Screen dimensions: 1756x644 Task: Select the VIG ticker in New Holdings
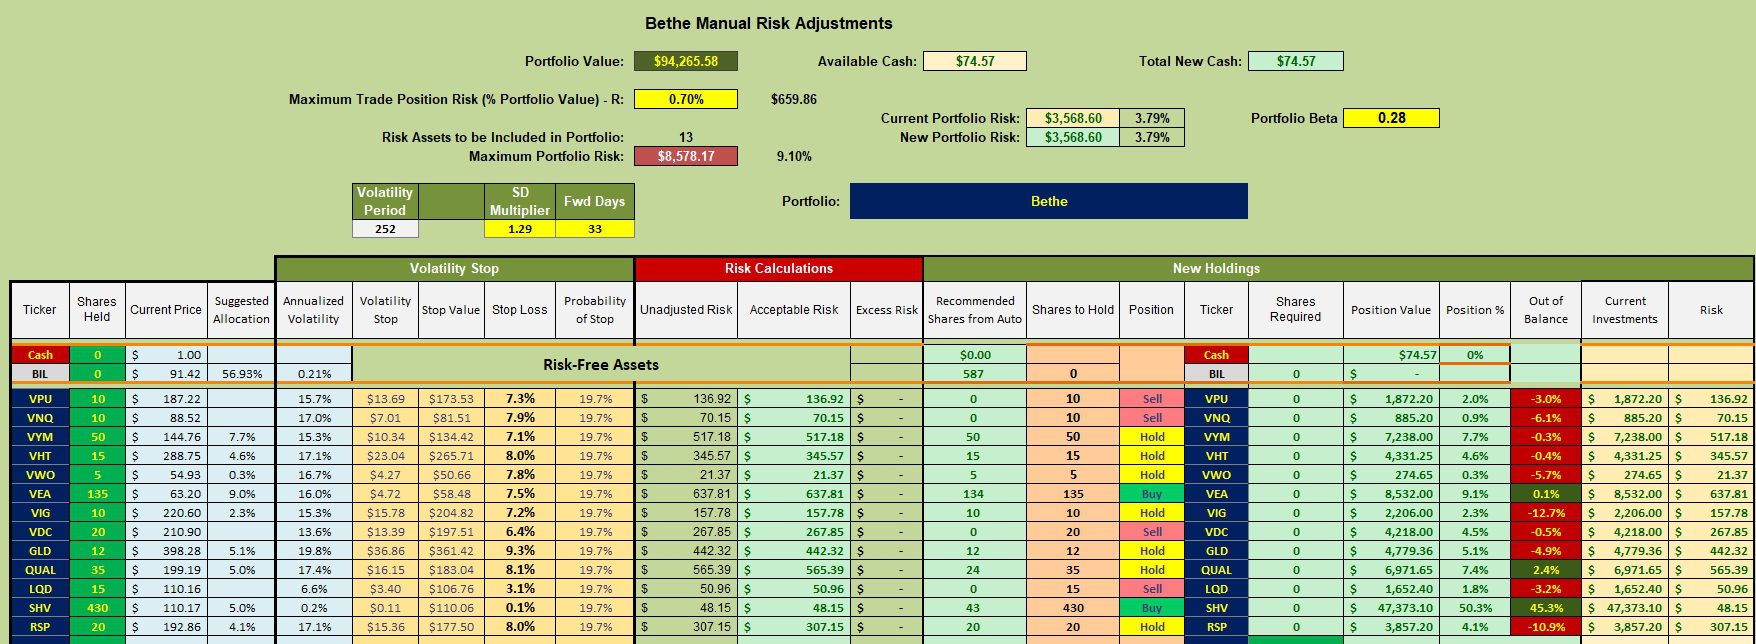(x=1216, y=512)
